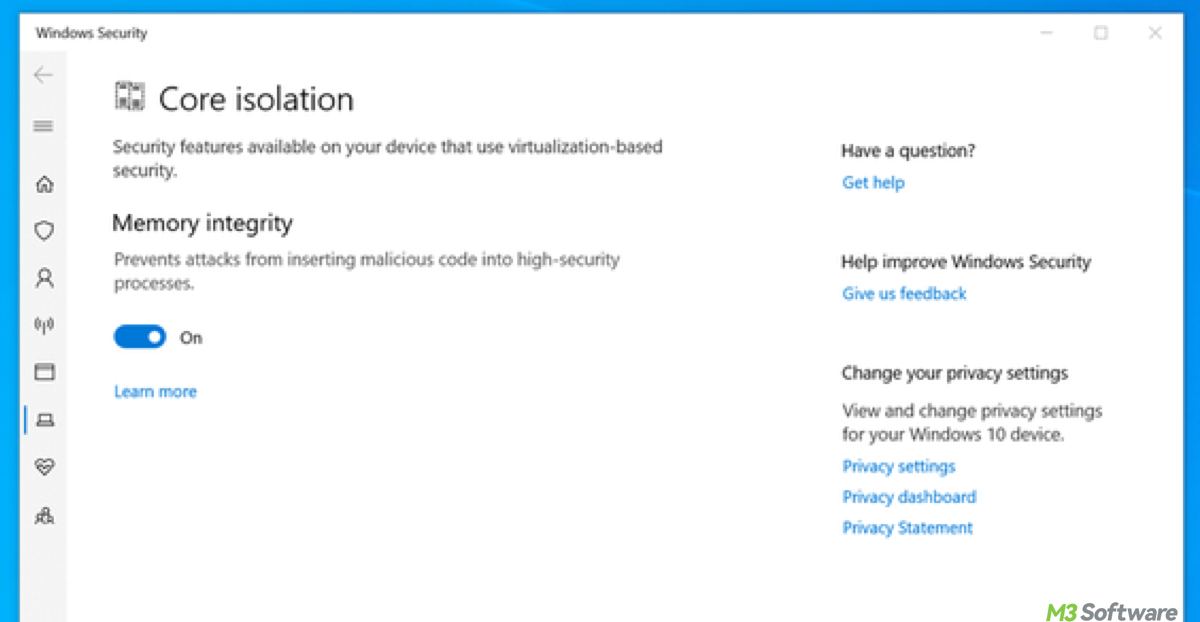
Task: Open Virus & threat protection shield icon
Action: click(44, 231)
